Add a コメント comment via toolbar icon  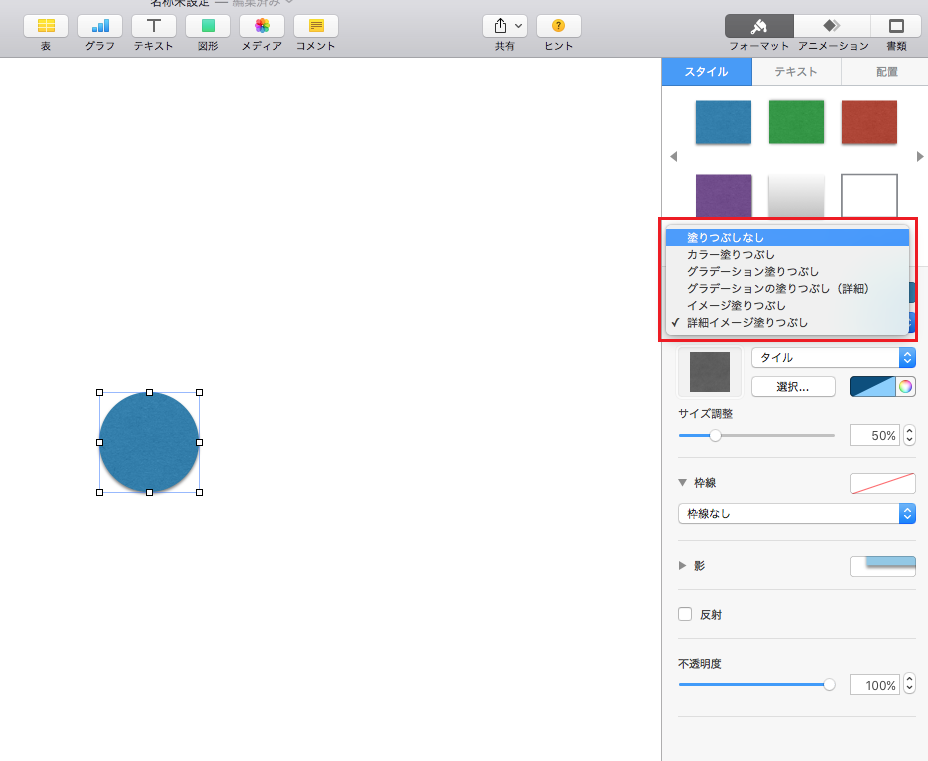click(316, 26)
